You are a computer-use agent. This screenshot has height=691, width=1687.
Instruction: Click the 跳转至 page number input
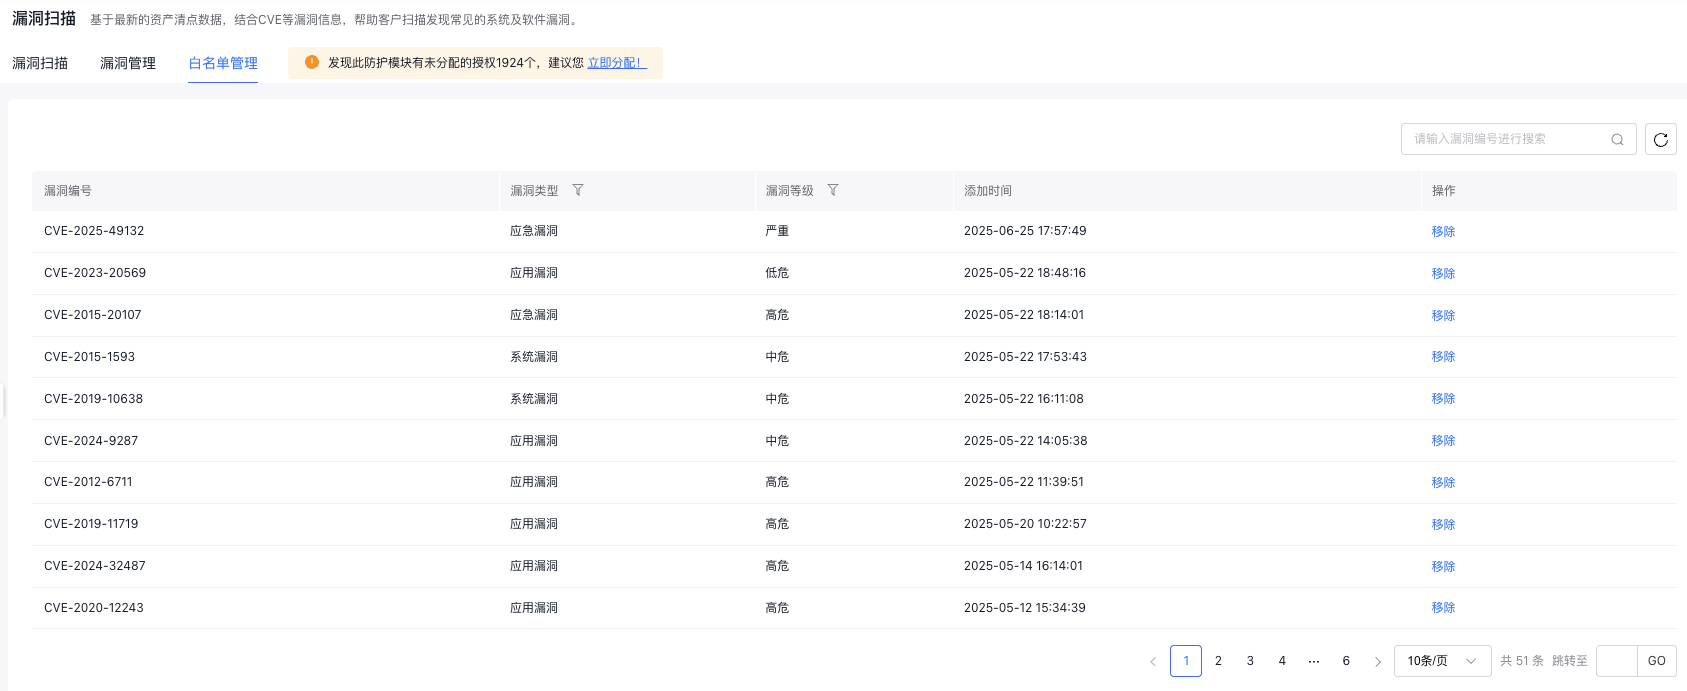click(1617, 661)
